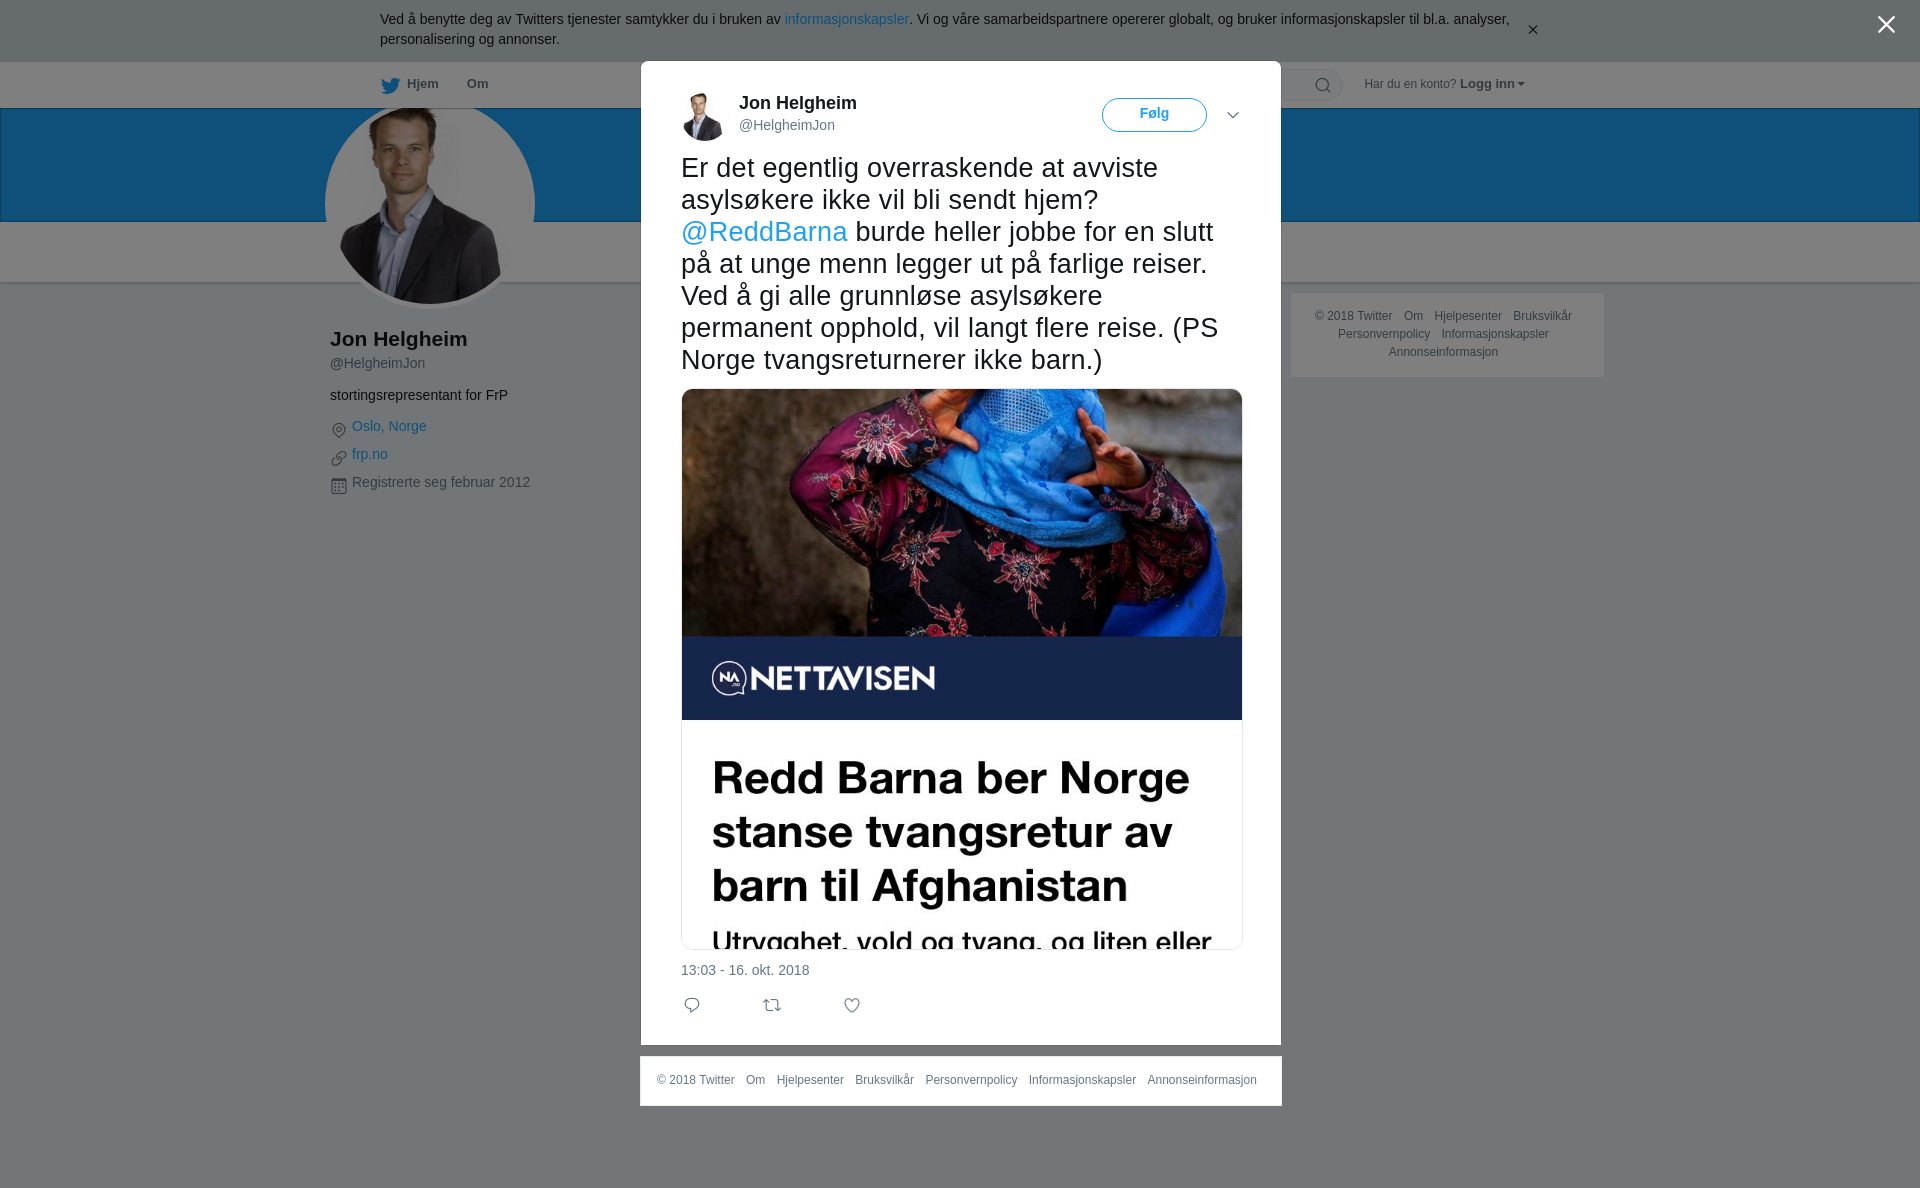Open the Oslo, Norge location link
The height and width of the screenshot is (1188, 1920).
click(x=389, y=426)
